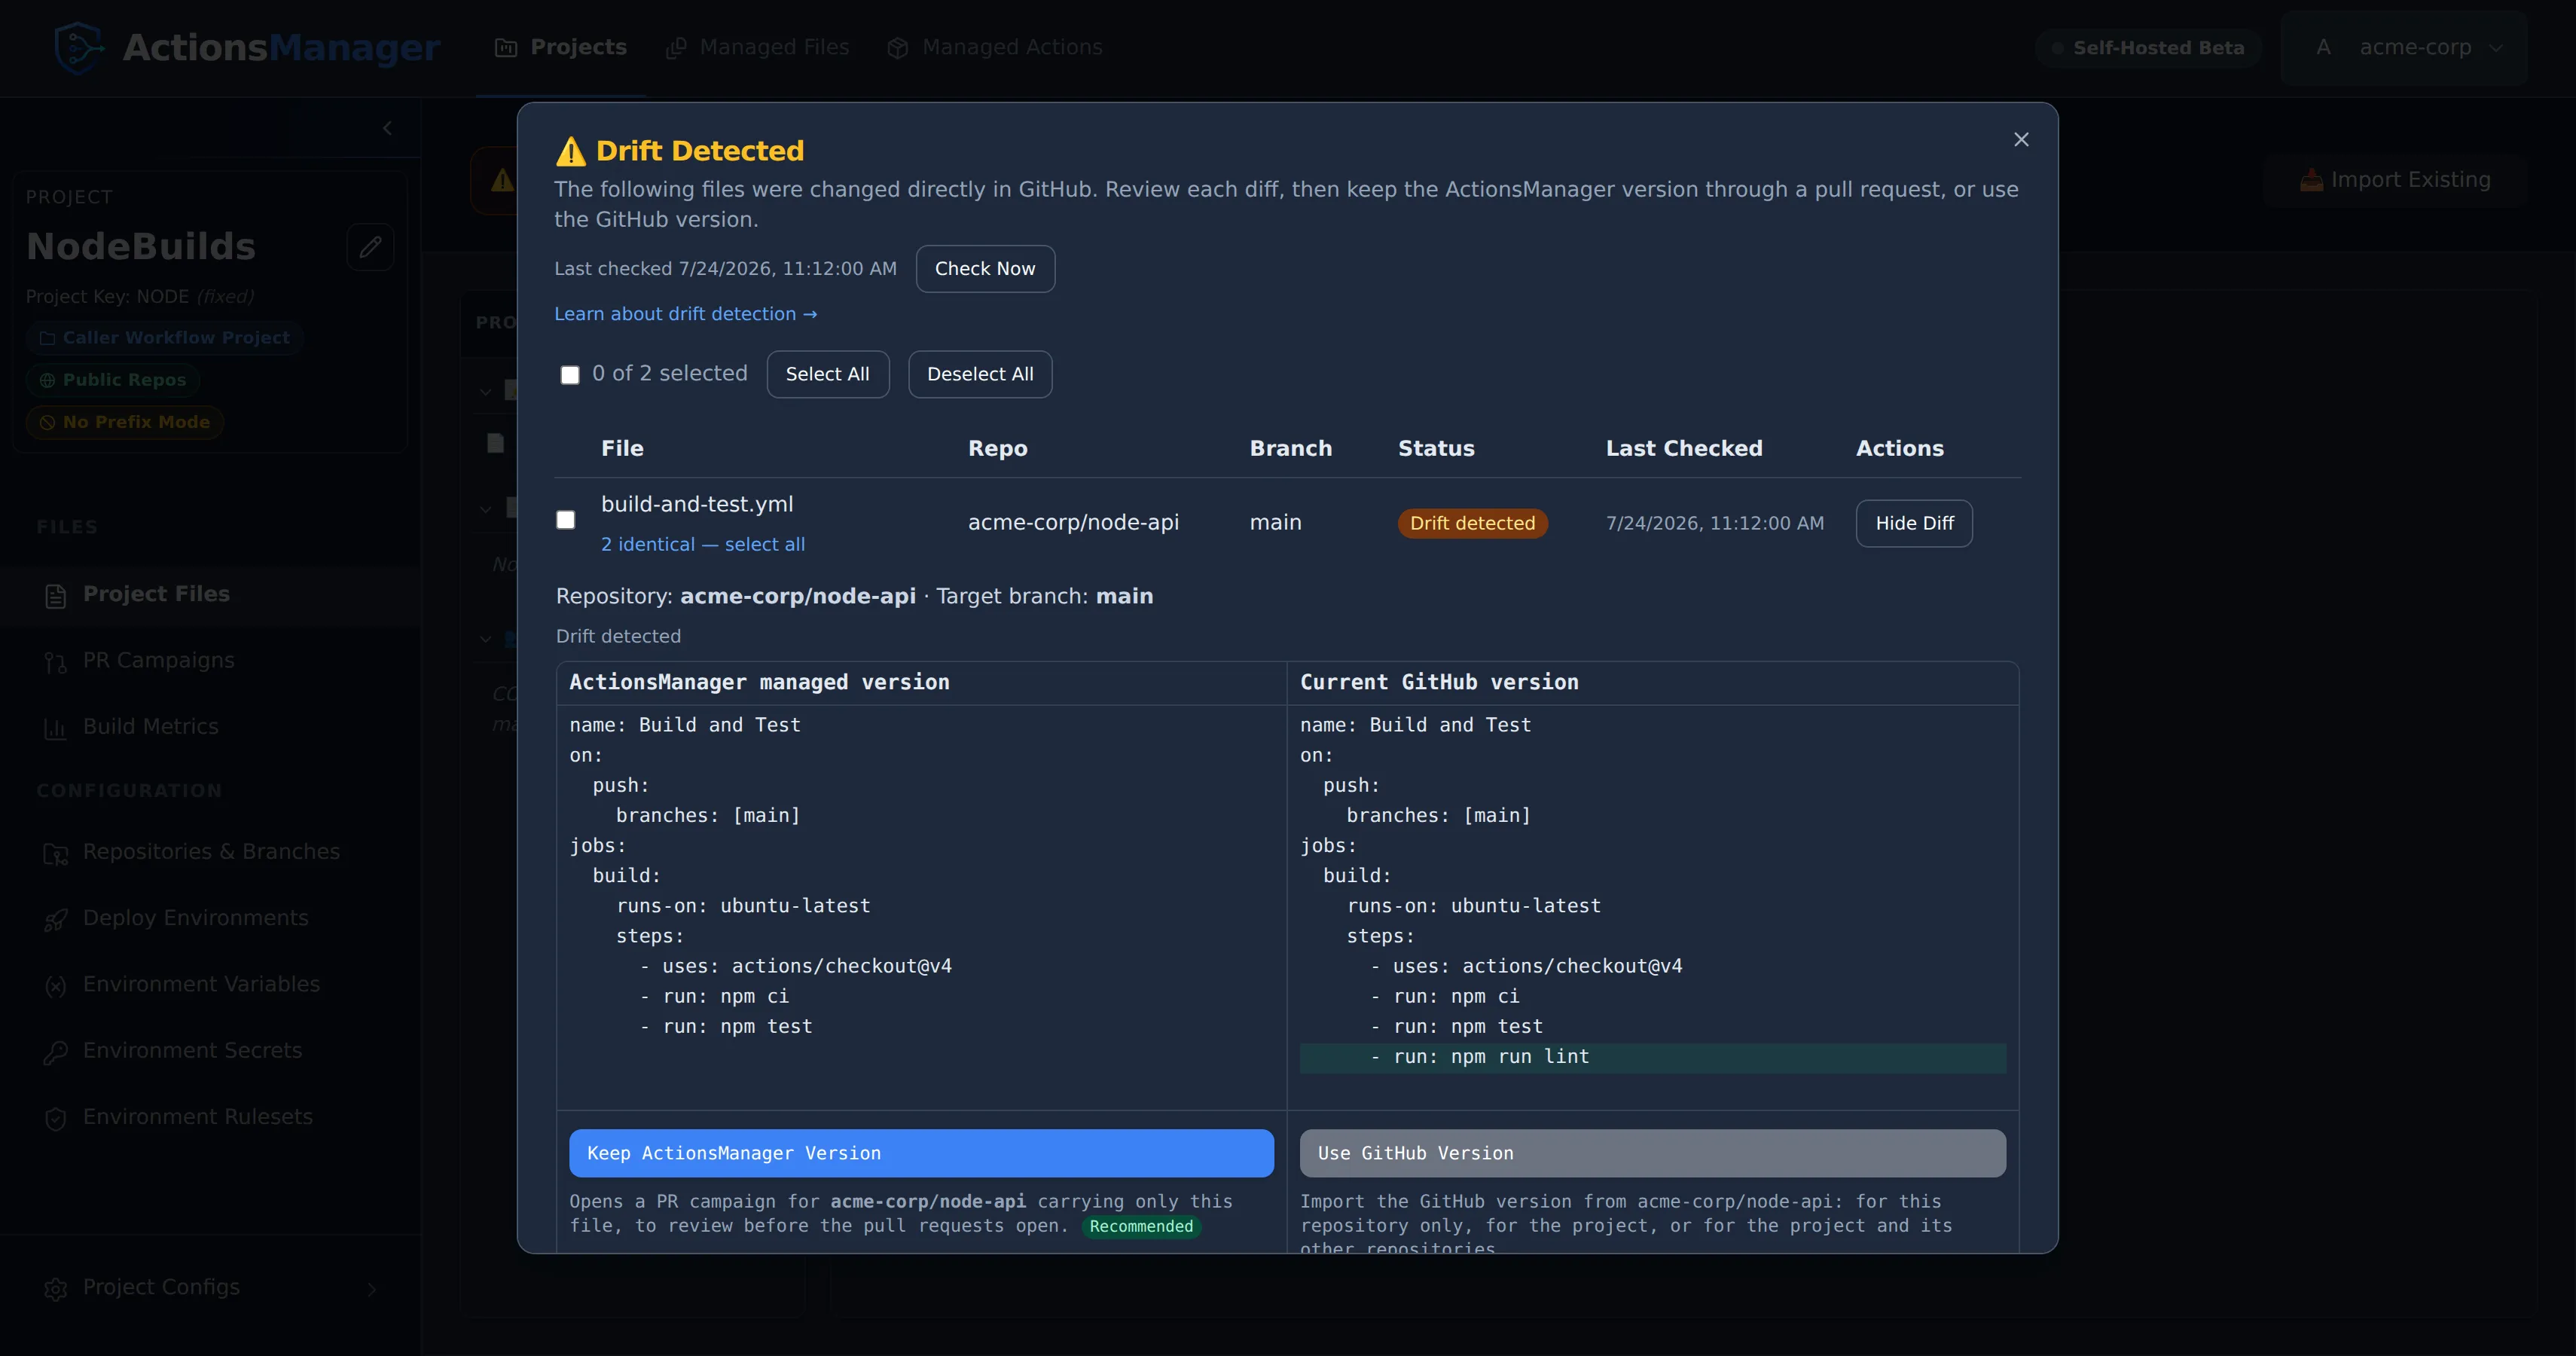Toggle the select-all checkbox beside '0 of 2 selected'

coord(570,375)
